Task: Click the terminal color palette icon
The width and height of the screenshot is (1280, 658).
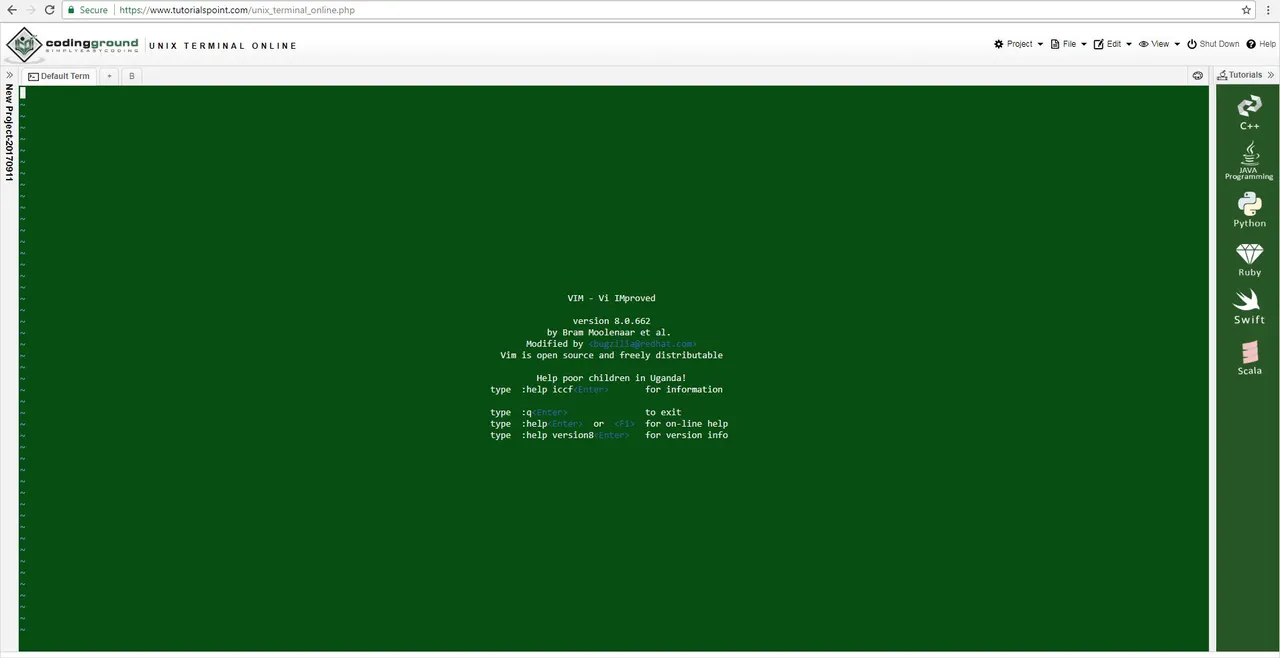Action: point(1198,75)
